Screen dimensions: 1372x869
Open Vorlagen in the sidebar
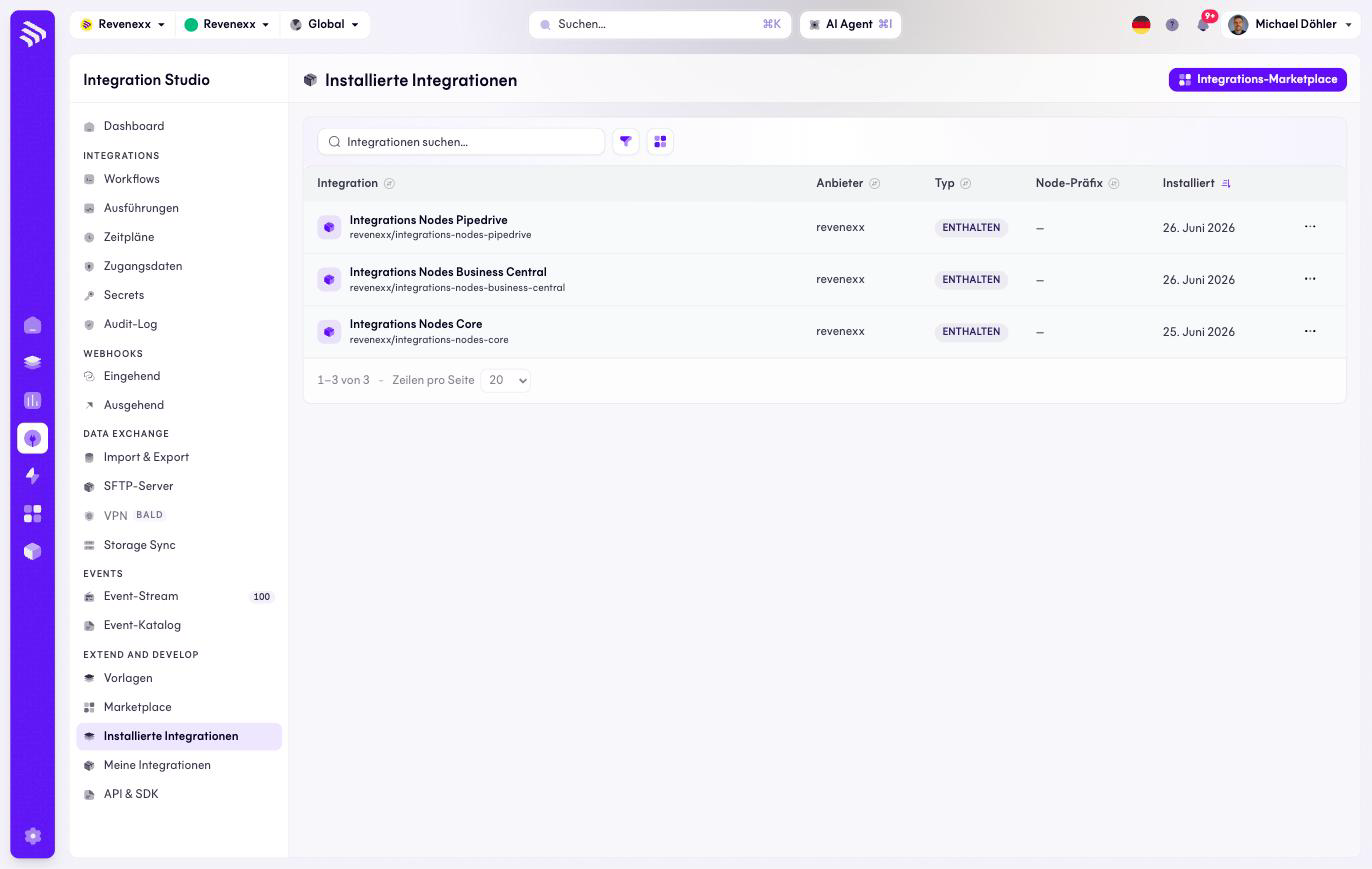coord(179,679)
